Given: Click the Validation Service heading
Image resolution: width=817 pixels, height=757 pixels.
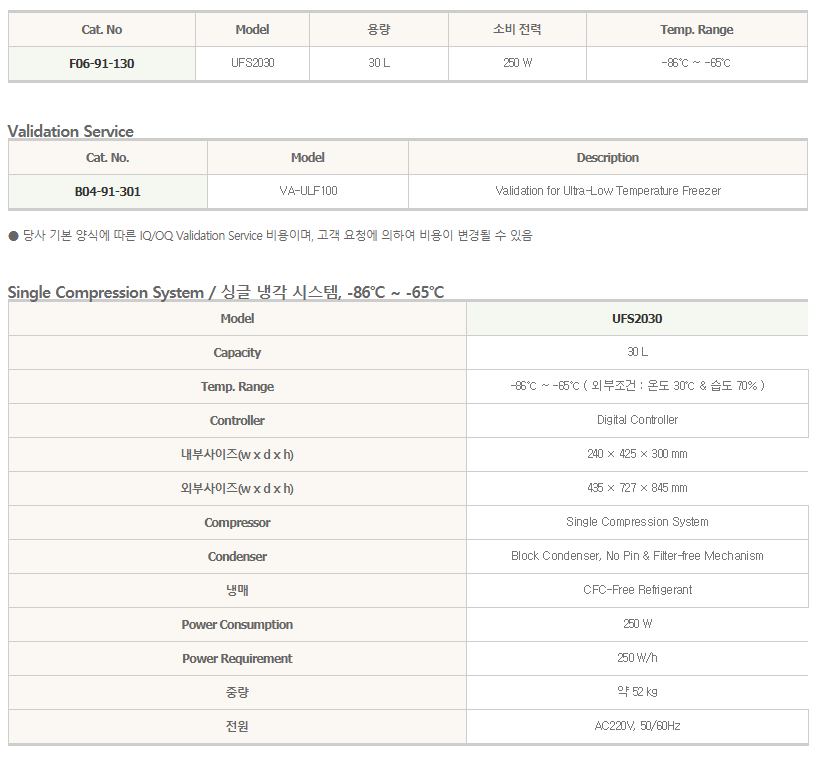Looking at the screenshot, I should coord(71,131).
